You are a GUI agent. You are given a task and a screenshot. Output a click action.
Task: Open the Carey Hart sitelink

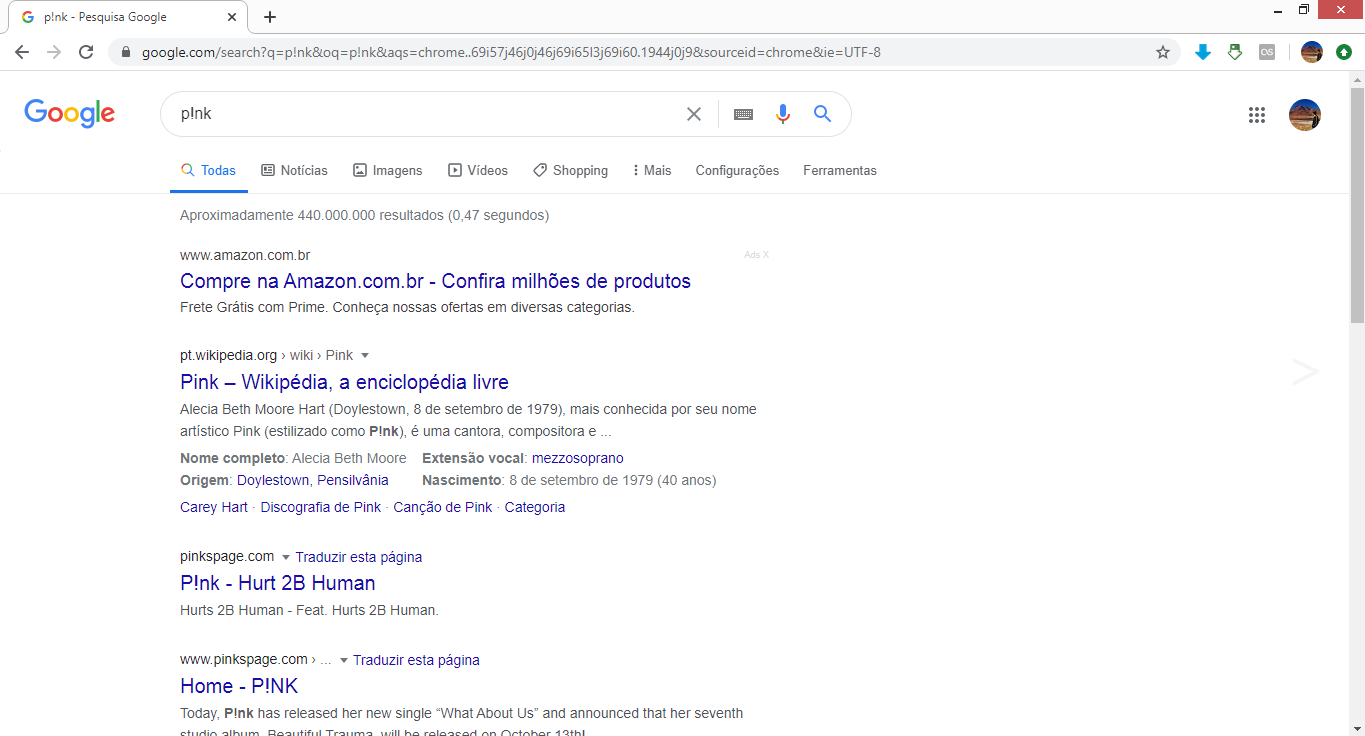pos(214,507)
